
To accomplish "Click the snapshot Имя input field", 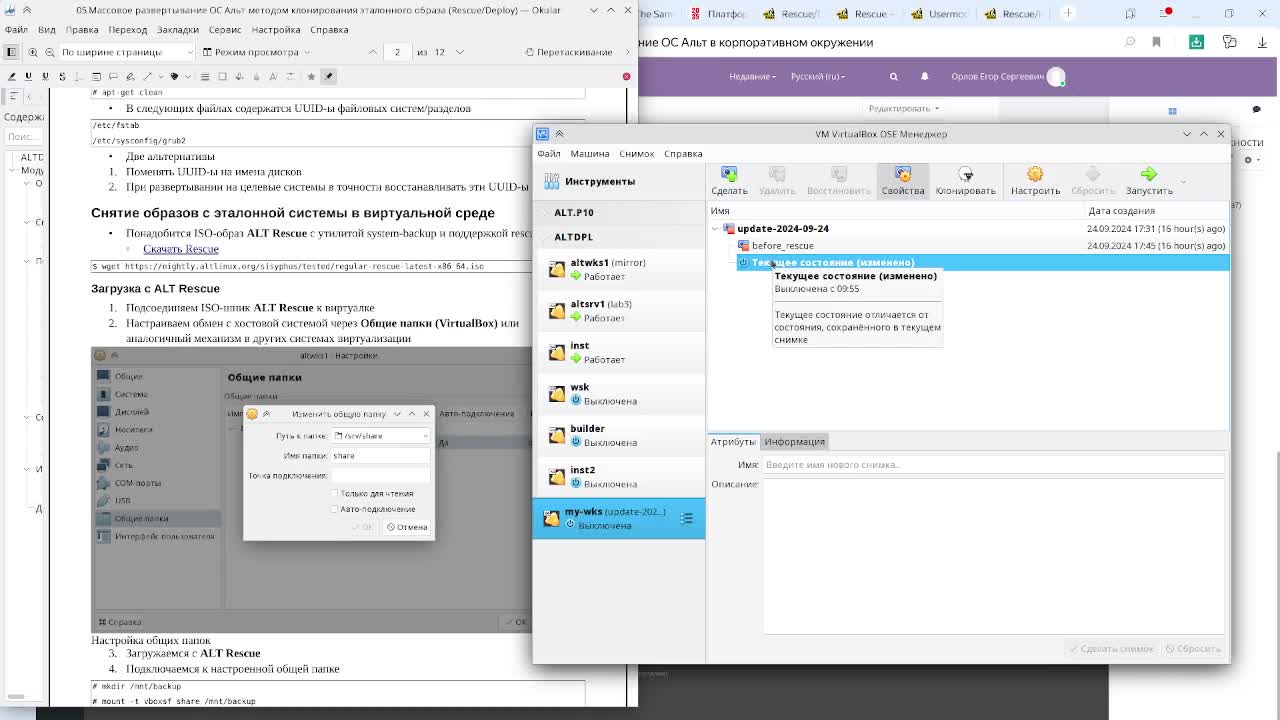I will 993,465.
